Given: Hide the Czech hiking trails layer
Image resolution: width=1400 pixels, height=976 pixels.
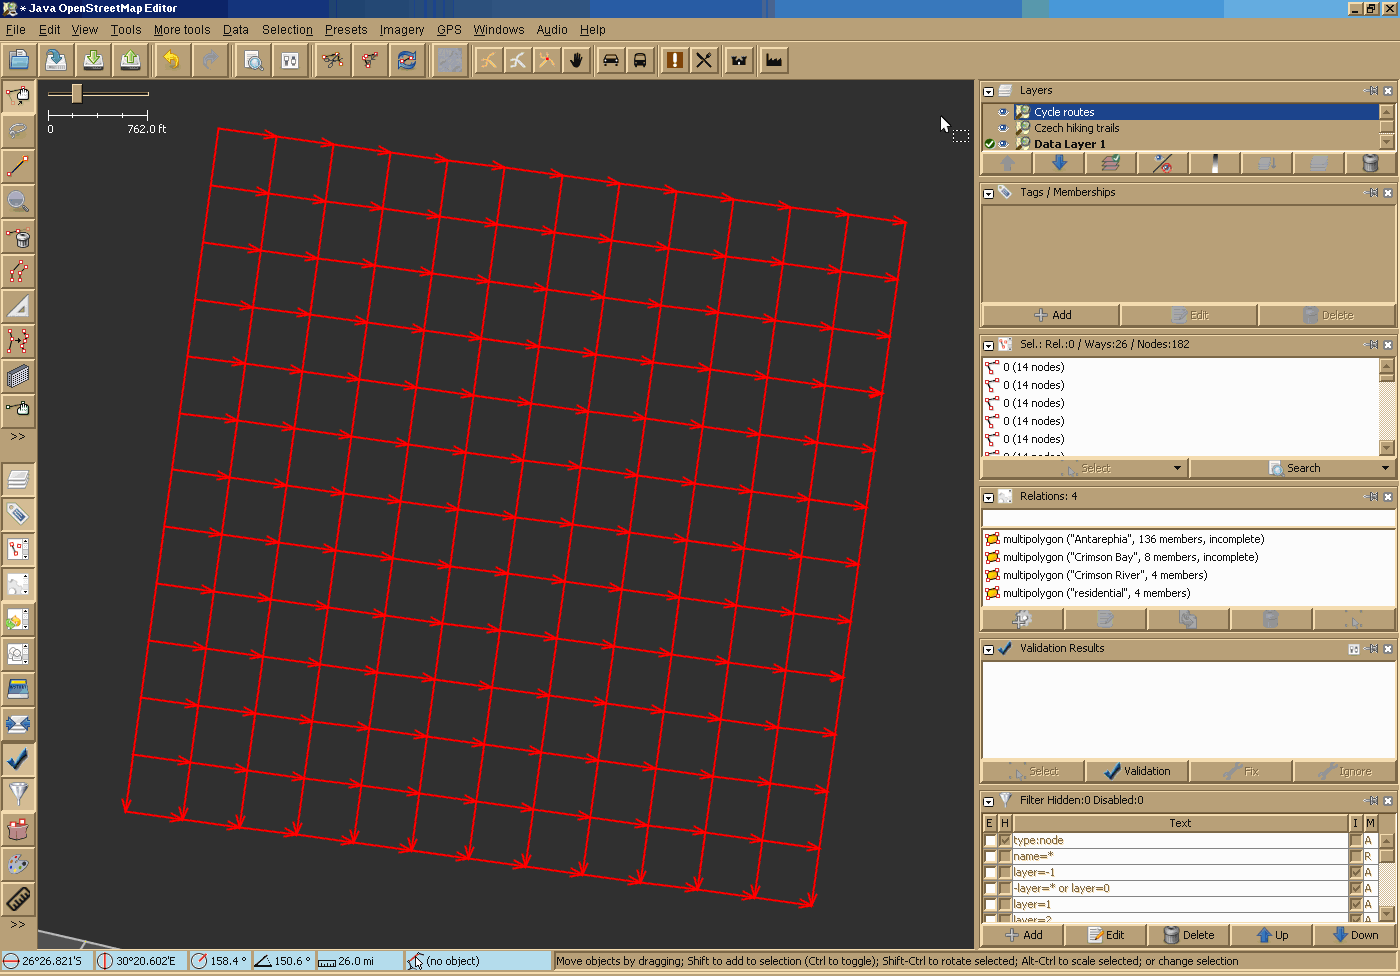Looking at the screenshot, I should point(1003,128).
